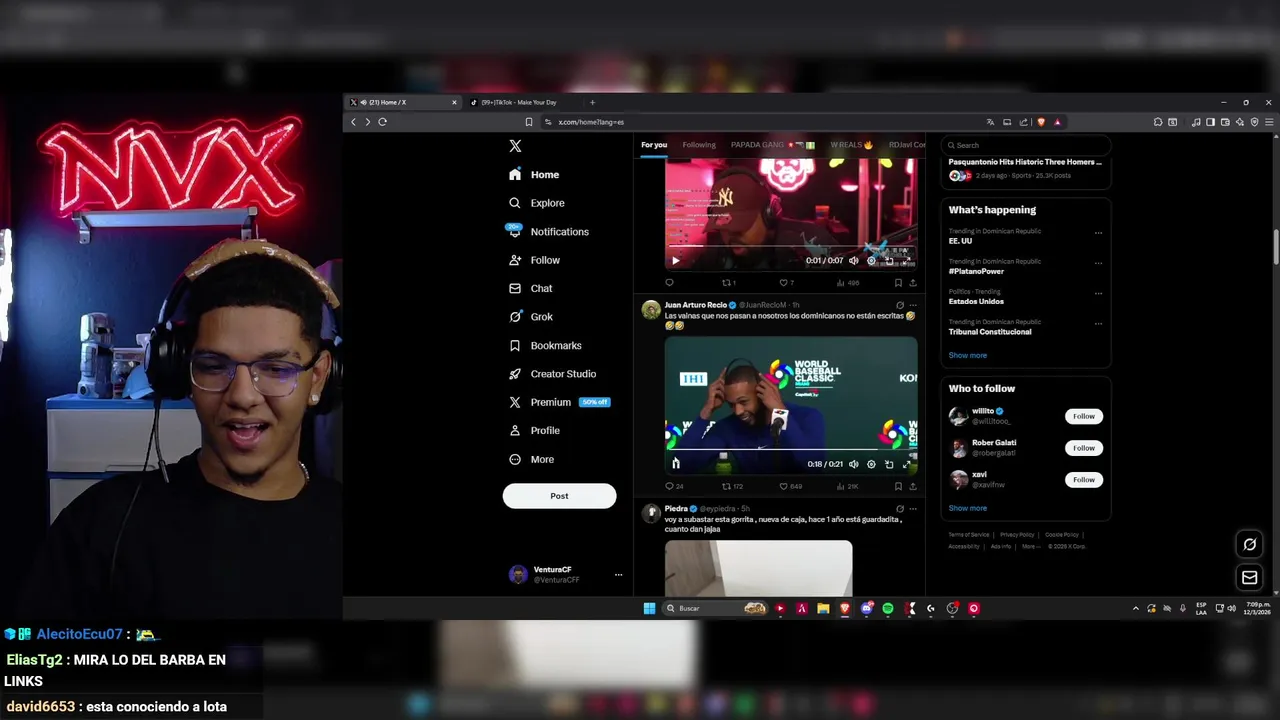This screenshot has width=1280, height=720.
Task: Open a new browser tab
Action: pos(592,102)
